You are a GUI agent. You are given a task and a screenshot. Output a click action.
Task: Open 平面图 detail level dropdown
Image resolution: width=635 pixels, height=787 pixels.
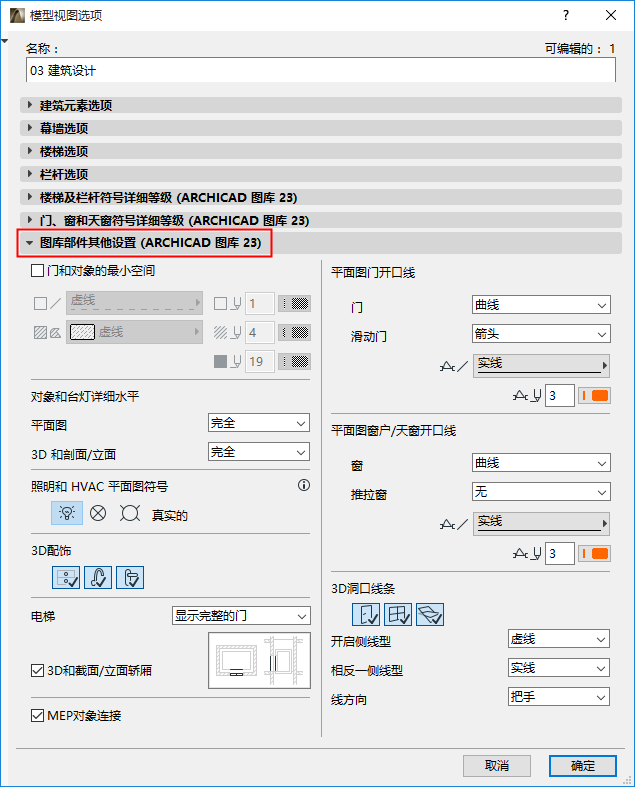(x=259, y=423)
